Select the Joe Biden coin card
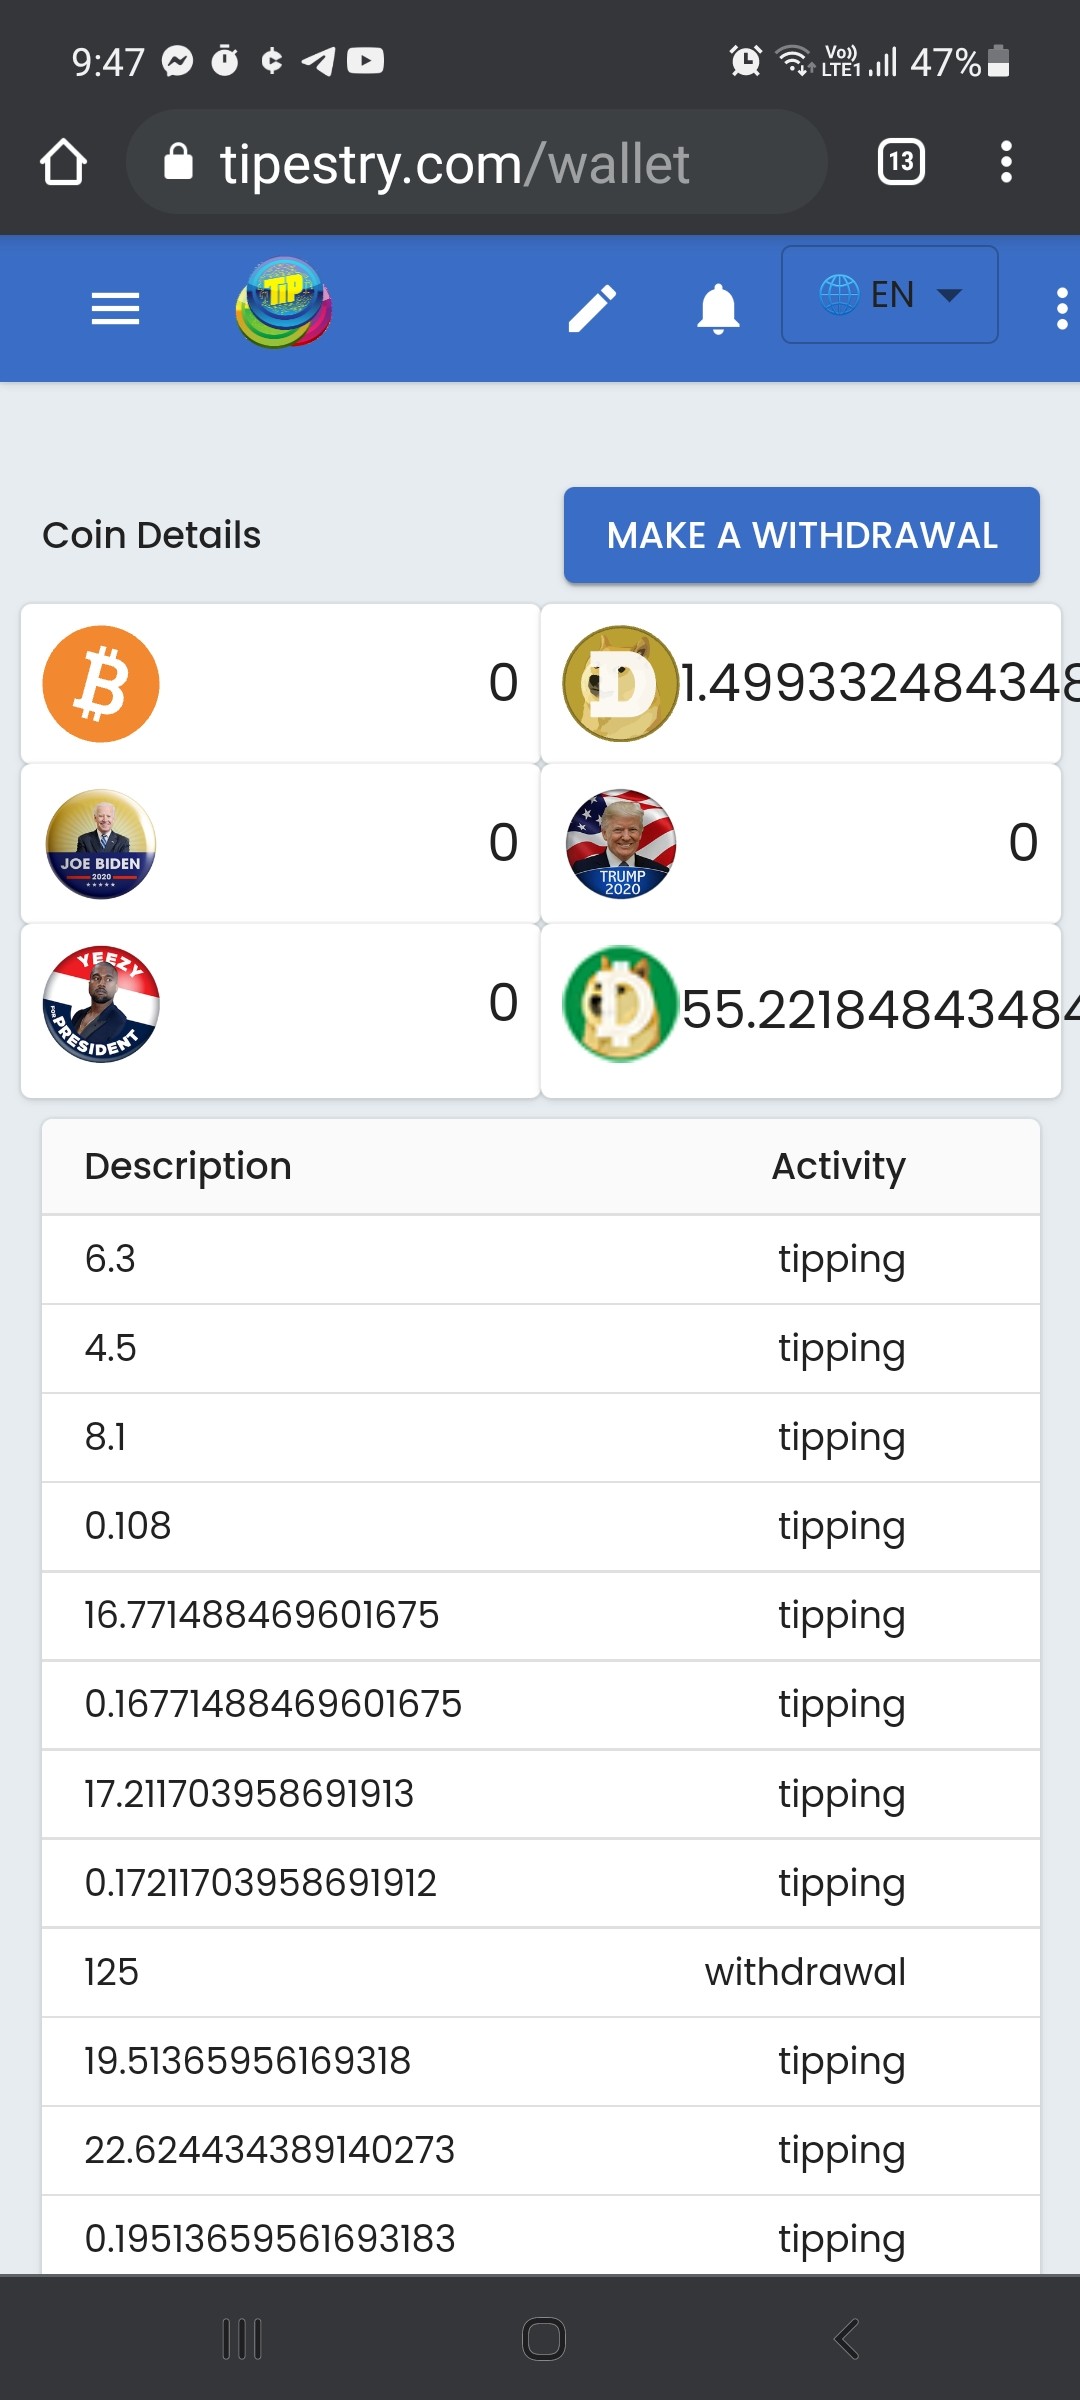 pos(280,843)
